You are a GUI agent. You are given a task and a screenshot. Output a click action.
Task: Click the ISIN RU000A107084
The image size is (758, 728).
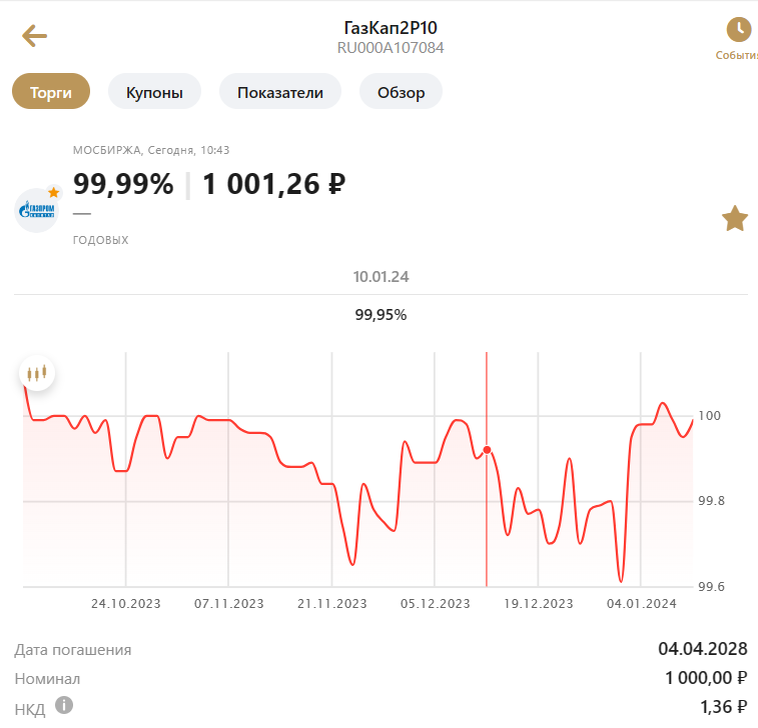(390, 48)
